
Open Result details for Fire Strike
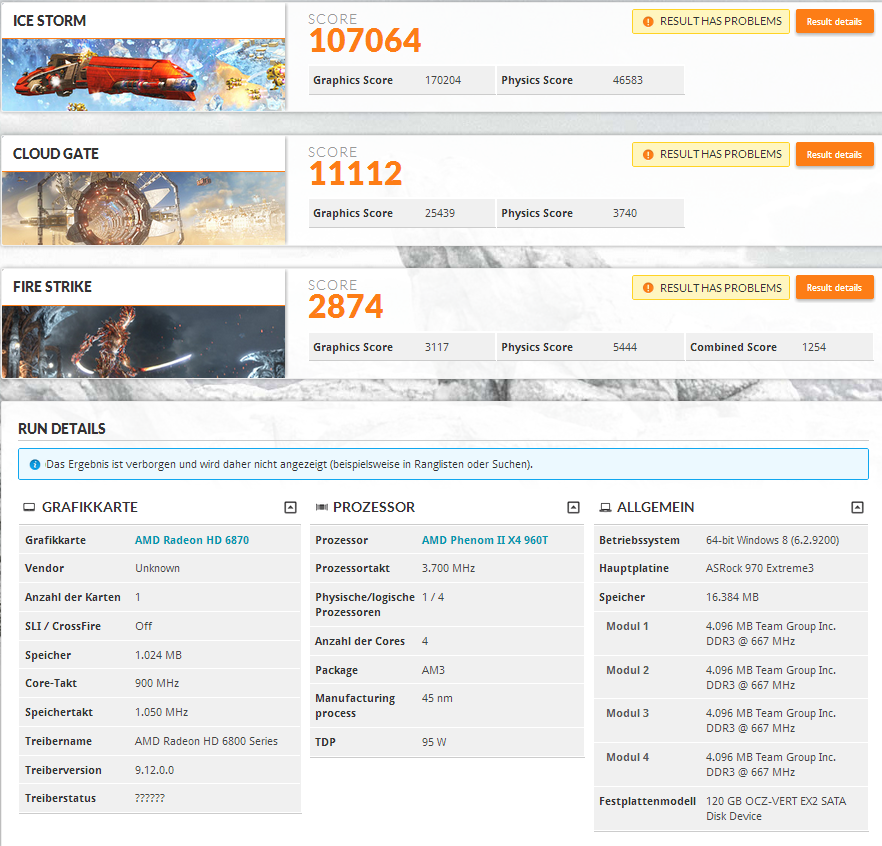(x=834, y=287)
